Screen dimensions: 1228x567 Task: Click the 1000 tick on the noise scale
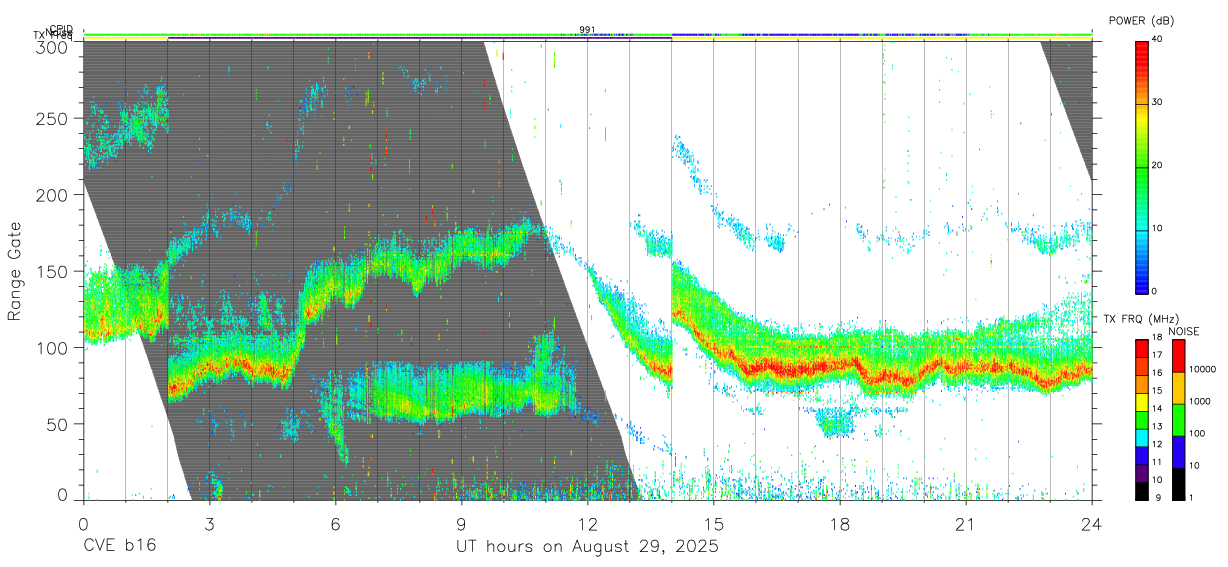[1199, 401]
